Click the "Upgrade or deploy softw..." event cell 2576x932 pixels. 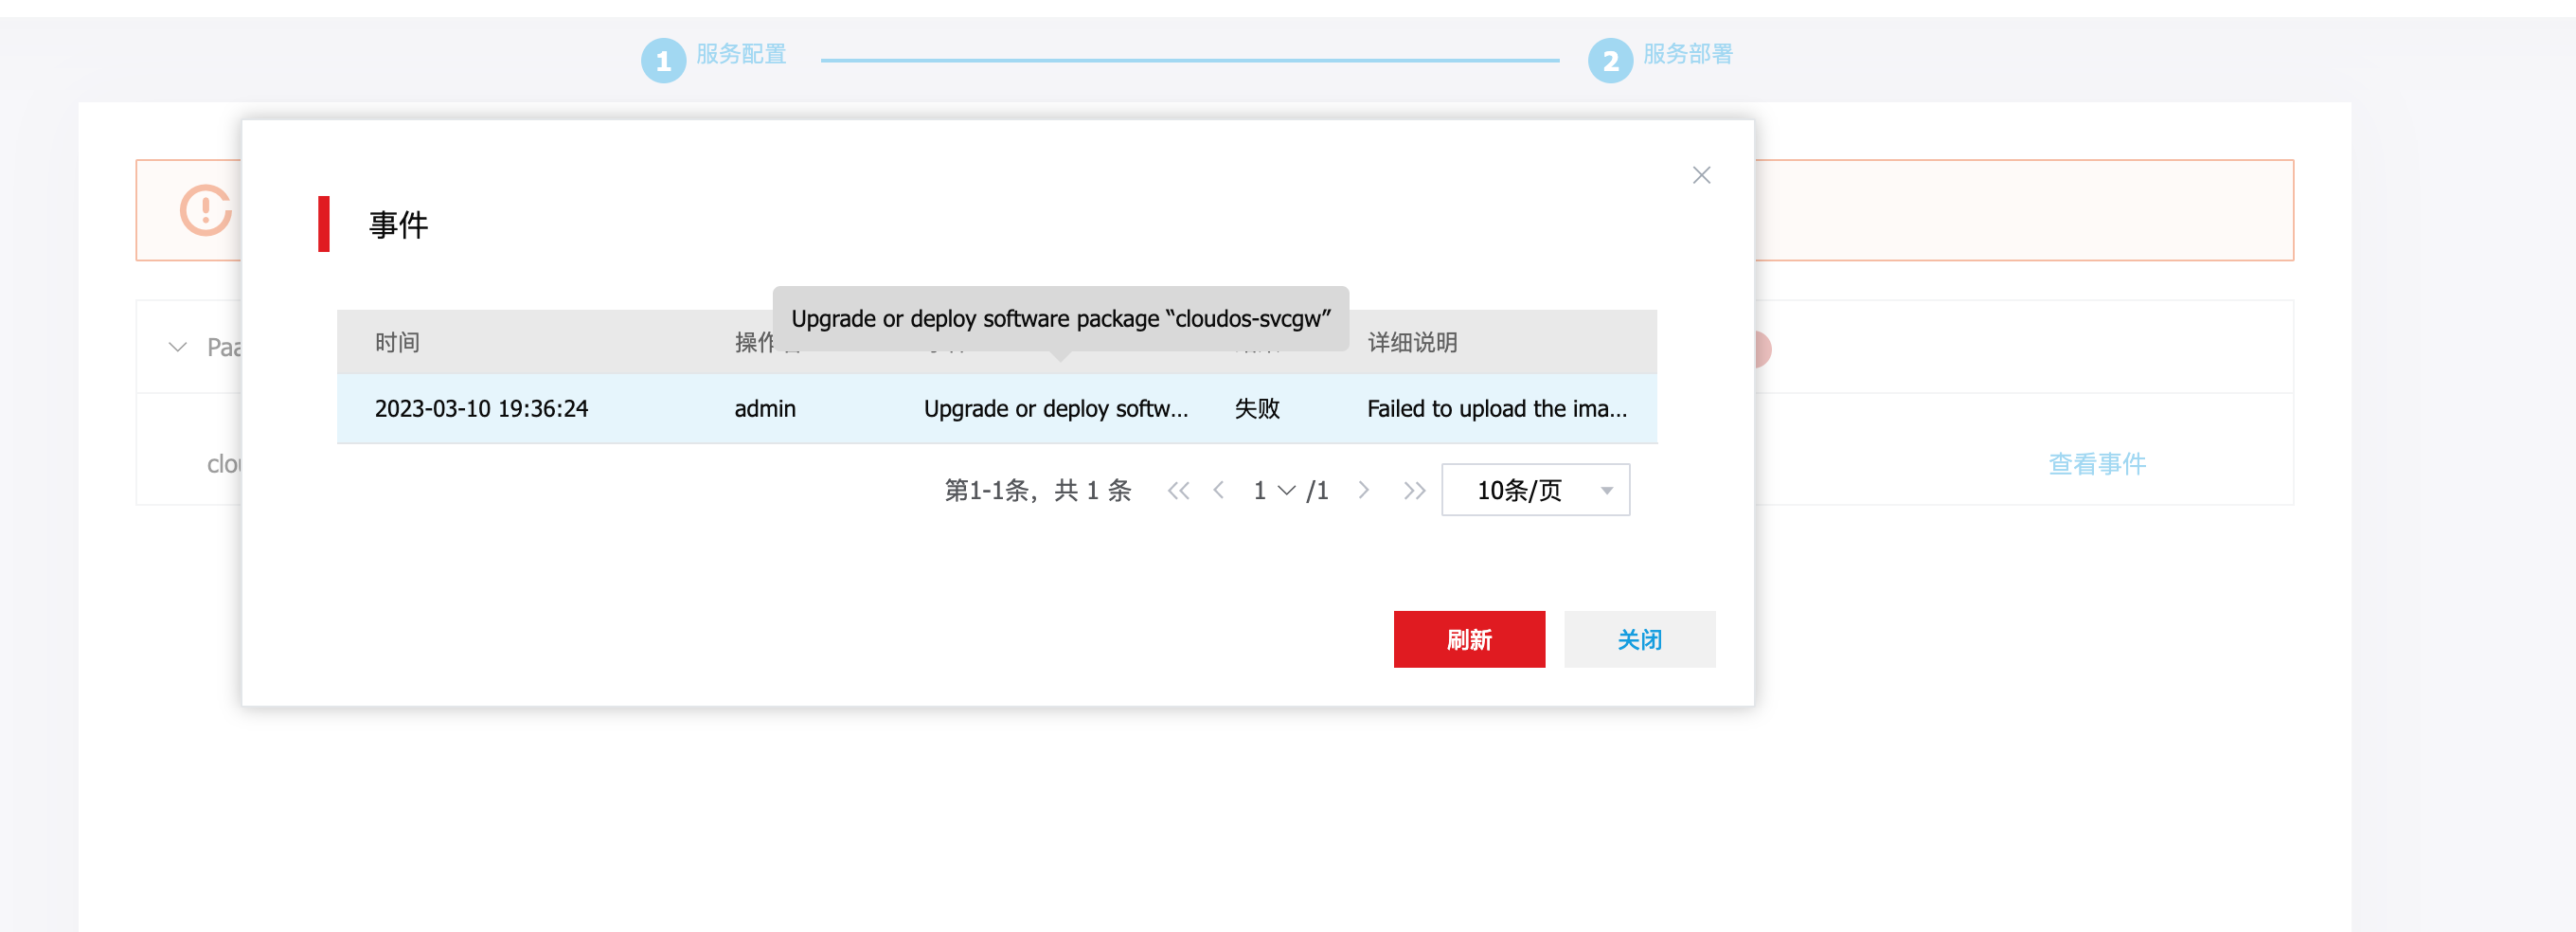pyautogui.click(x=1055, y=409)
